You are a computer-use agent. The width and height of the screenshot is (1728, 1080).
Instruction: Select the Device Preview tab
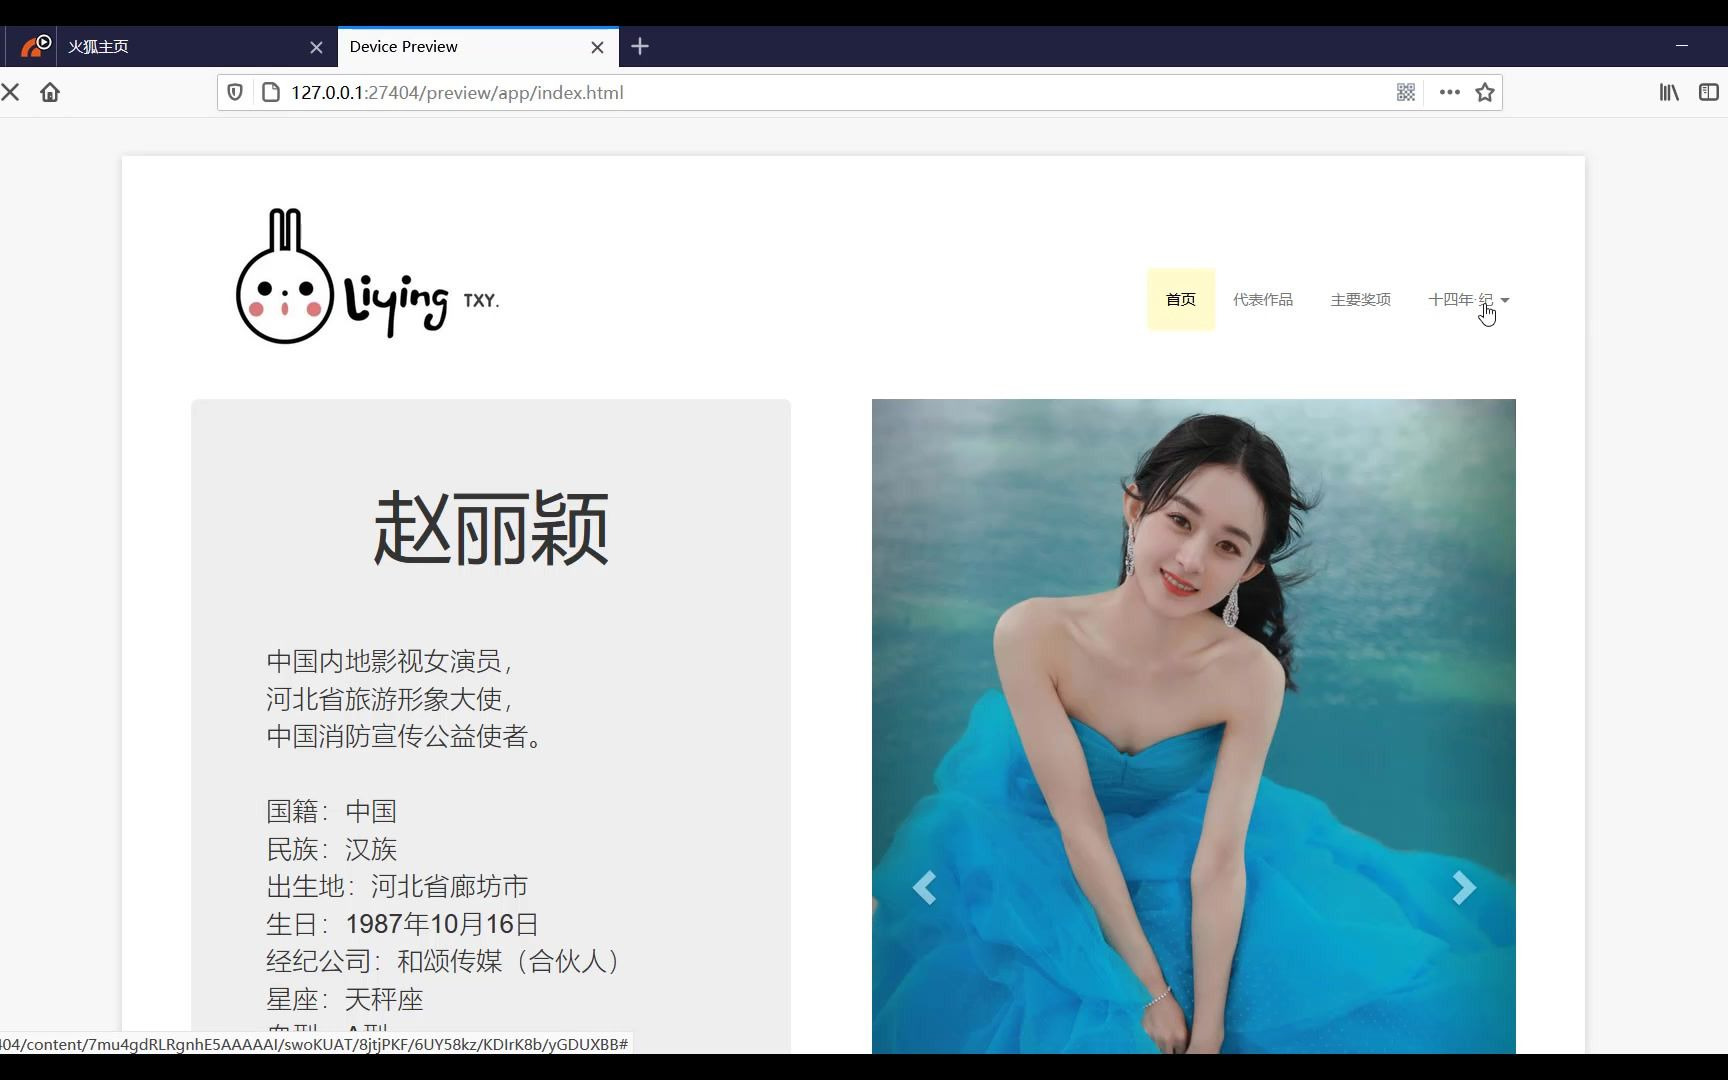478,46
